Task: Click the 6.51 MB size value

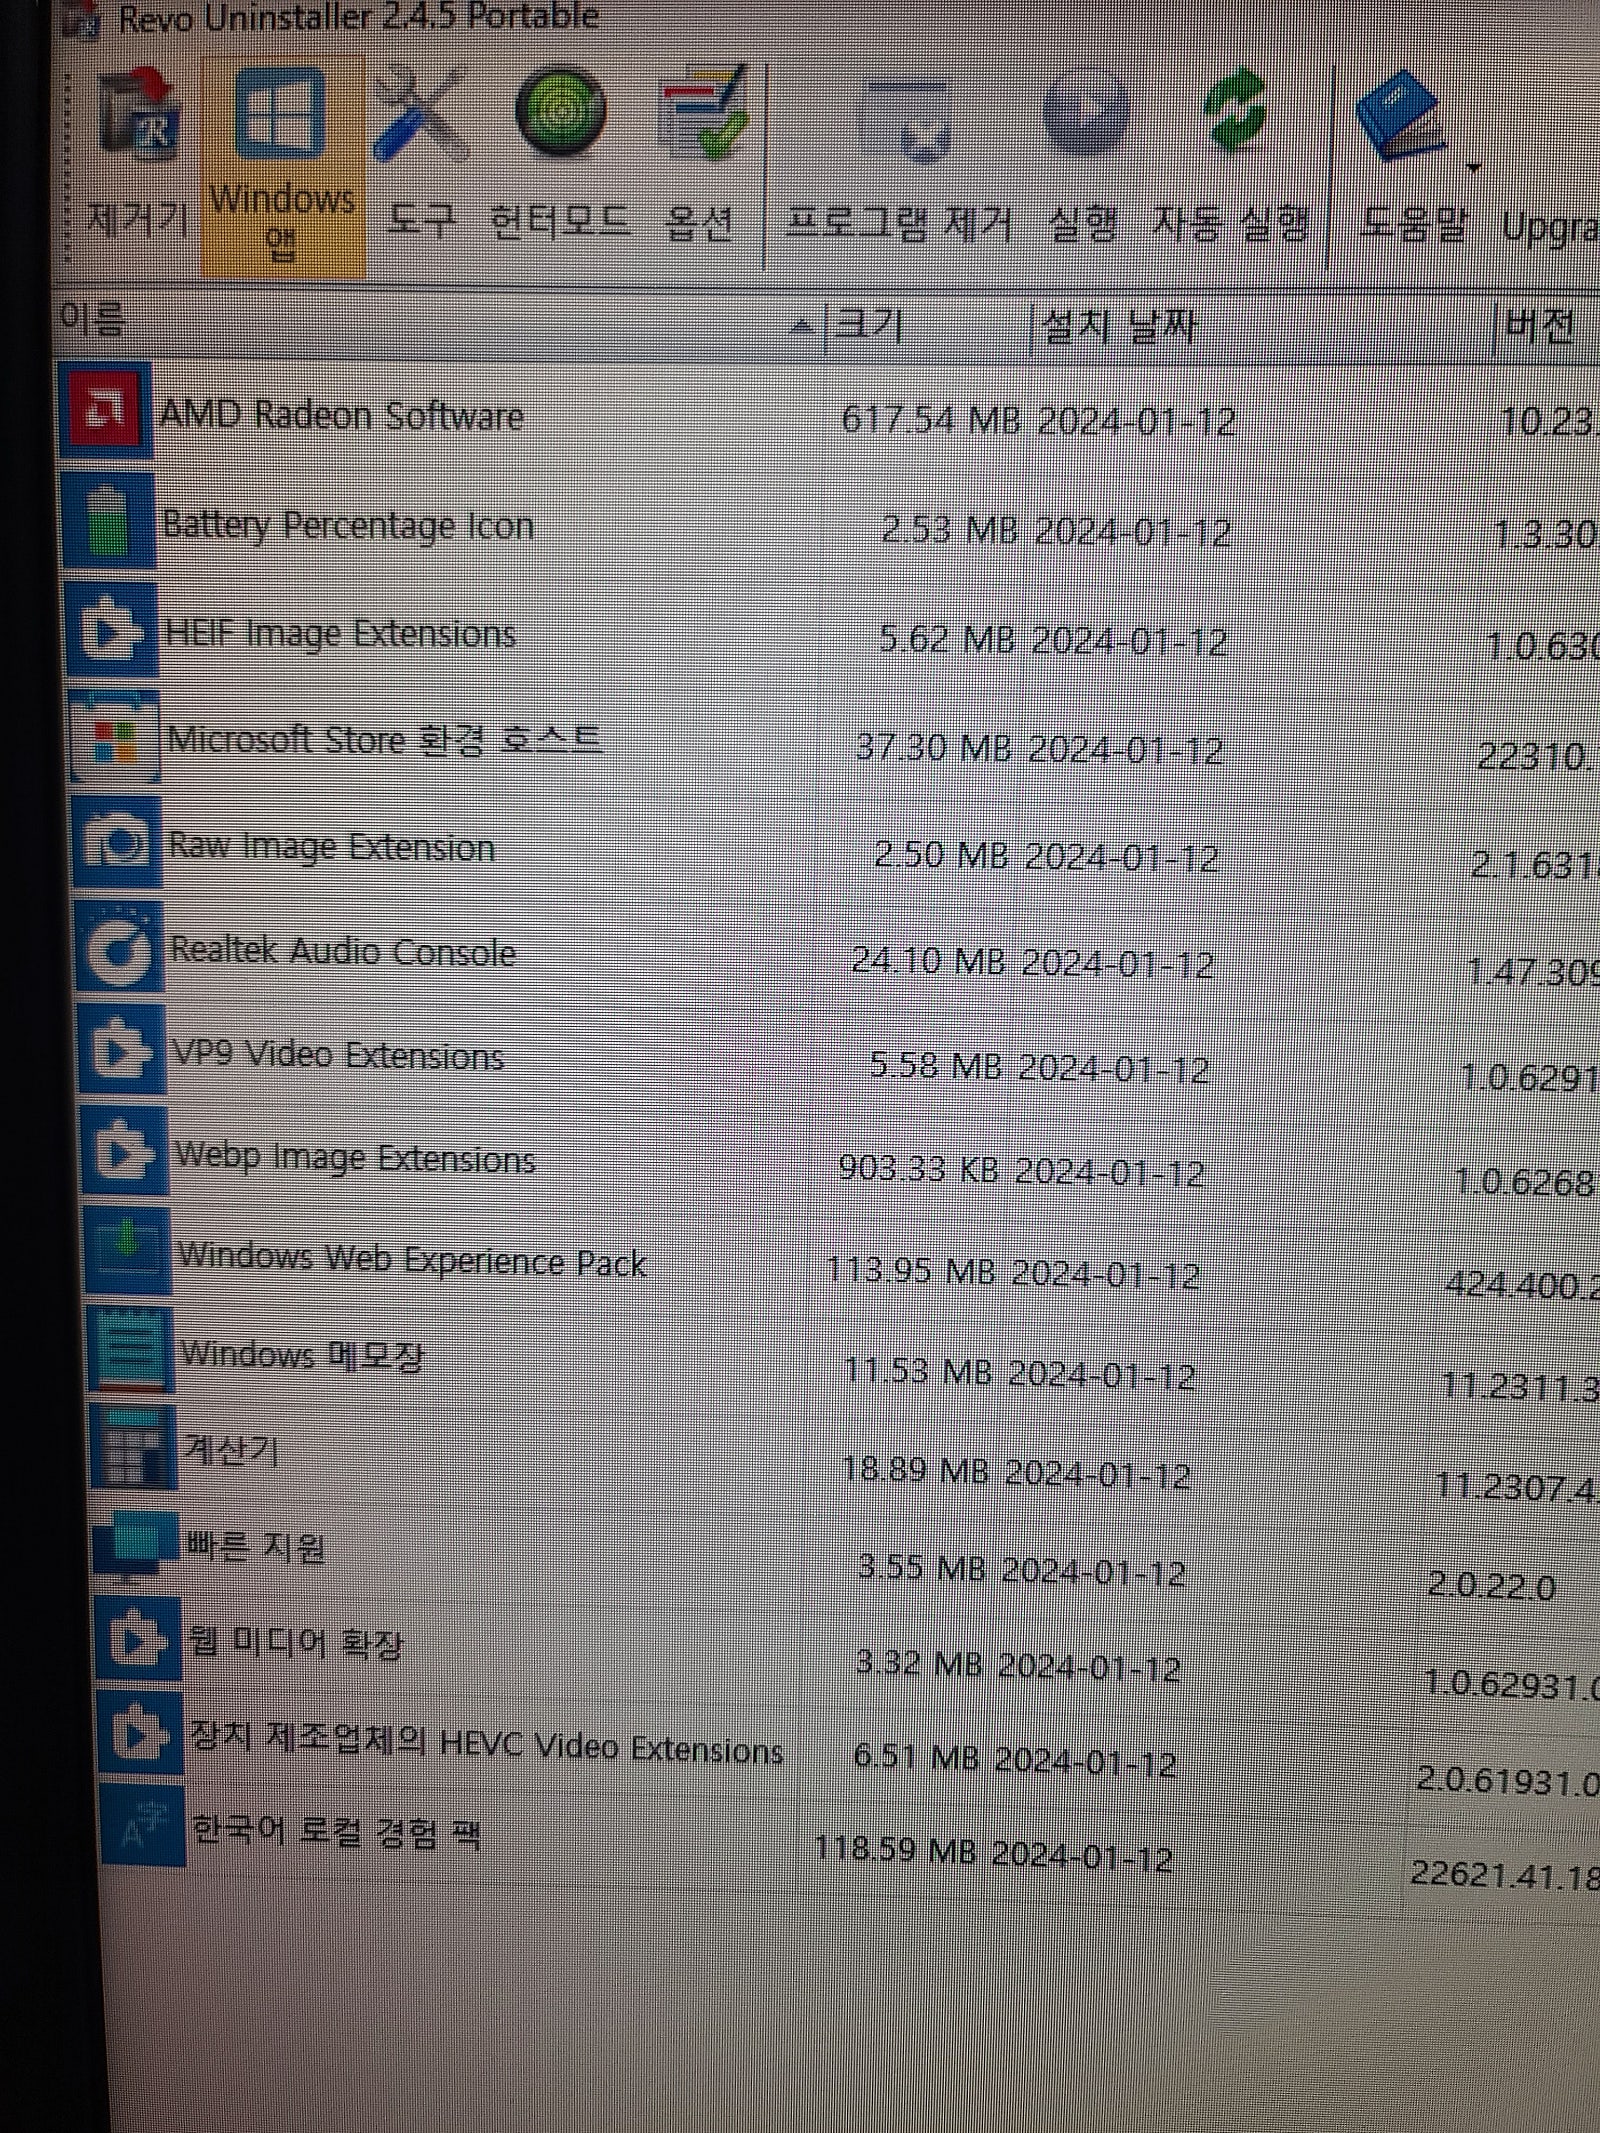Action: [915, 1756]
